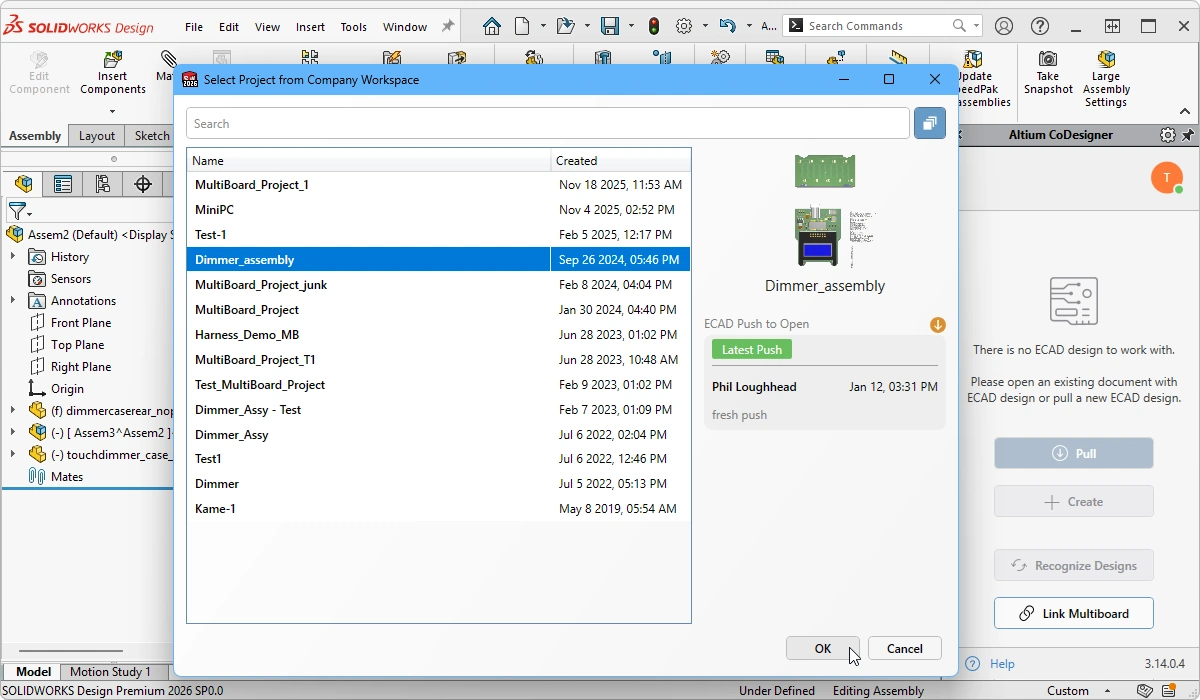This screenshot has width=1200, height=700.
Task: Select the Harness_Demo_MB project row
Action: (x=439, y=335)
